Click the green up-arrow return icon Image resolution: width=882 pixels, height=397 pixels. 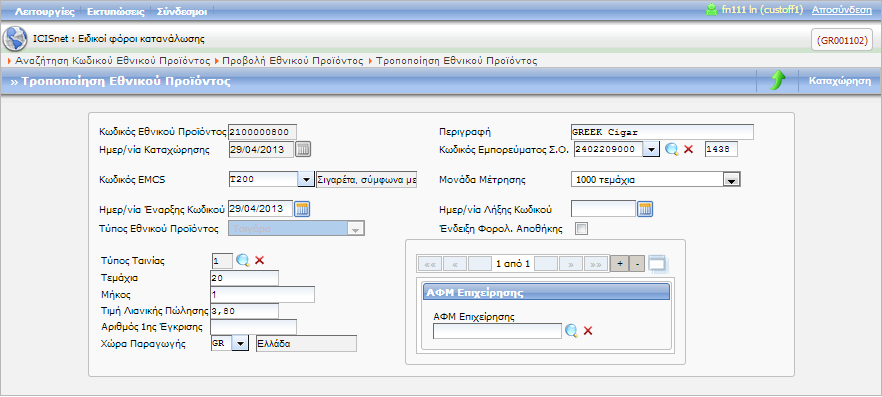pyautogui.click(x=777, y=82)
